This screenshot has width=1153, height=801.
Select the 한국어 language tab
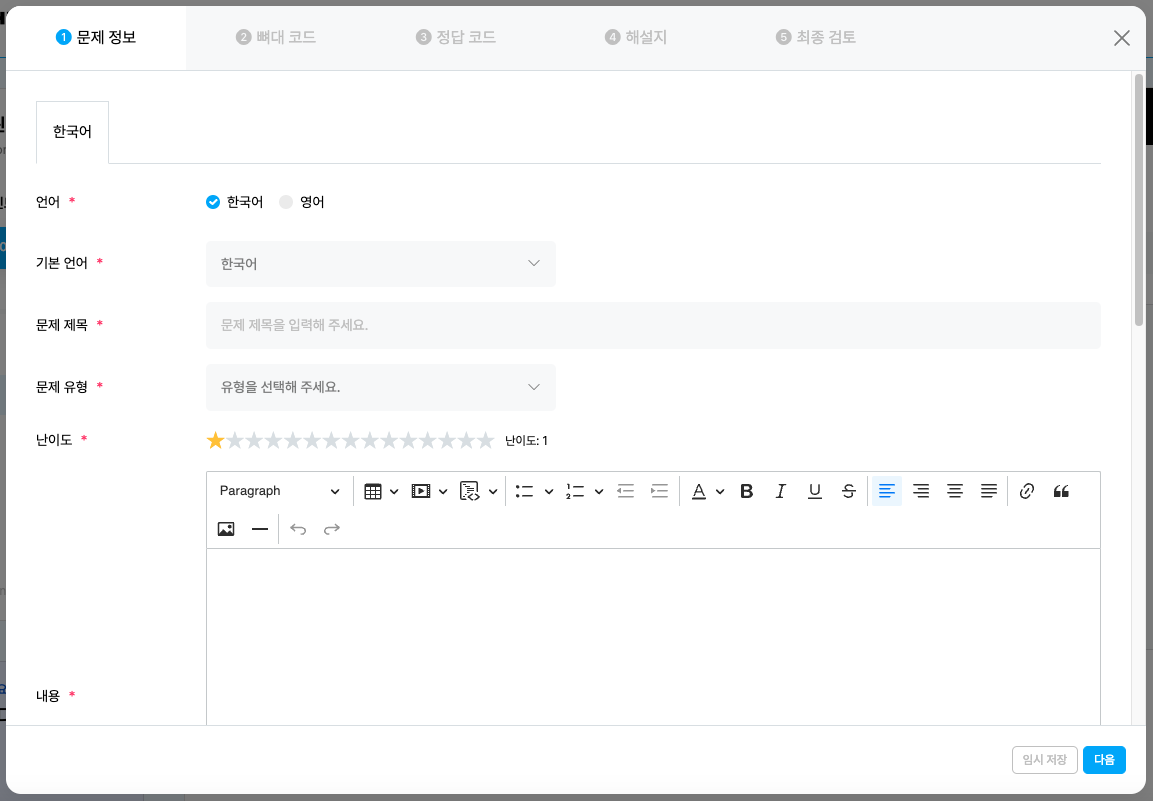click(72, 132)
